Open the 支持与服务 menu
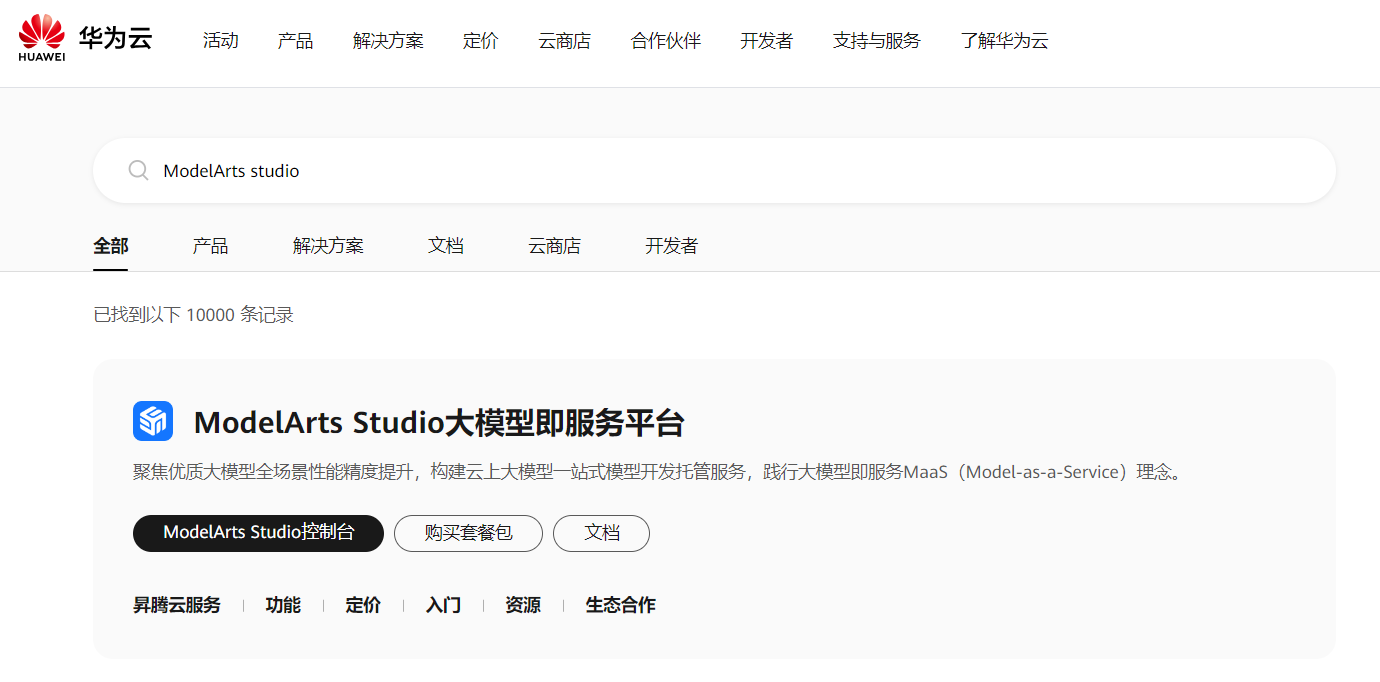Screen dimensions: 1380x682 [877, 41]
